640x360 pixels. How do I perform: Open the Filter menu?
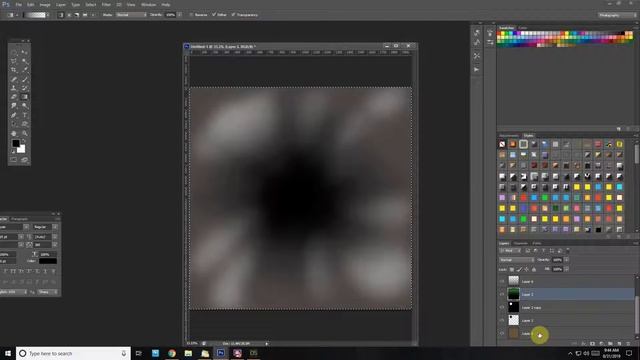tap(106, 4)
